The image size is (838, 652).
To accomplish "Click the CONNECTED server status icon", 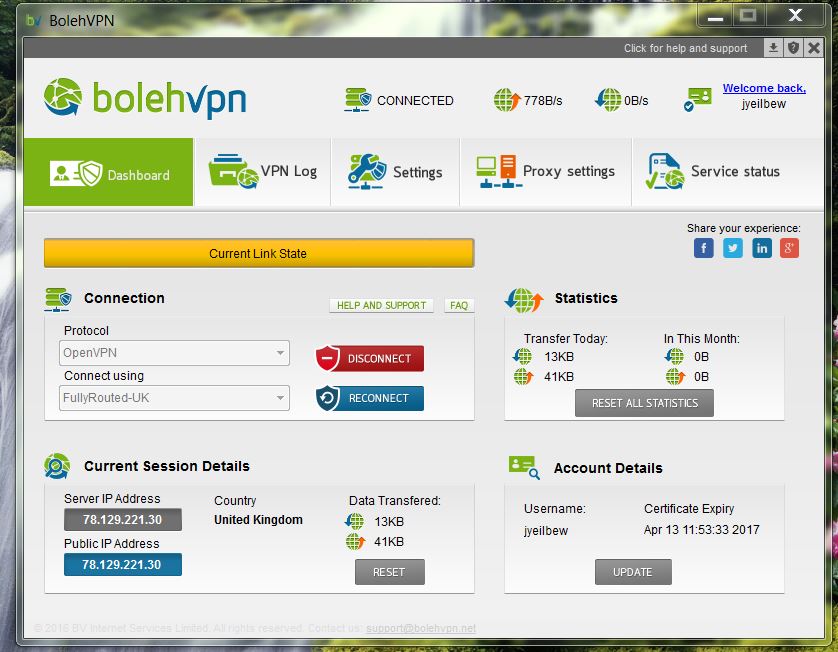I will (358, 100).
